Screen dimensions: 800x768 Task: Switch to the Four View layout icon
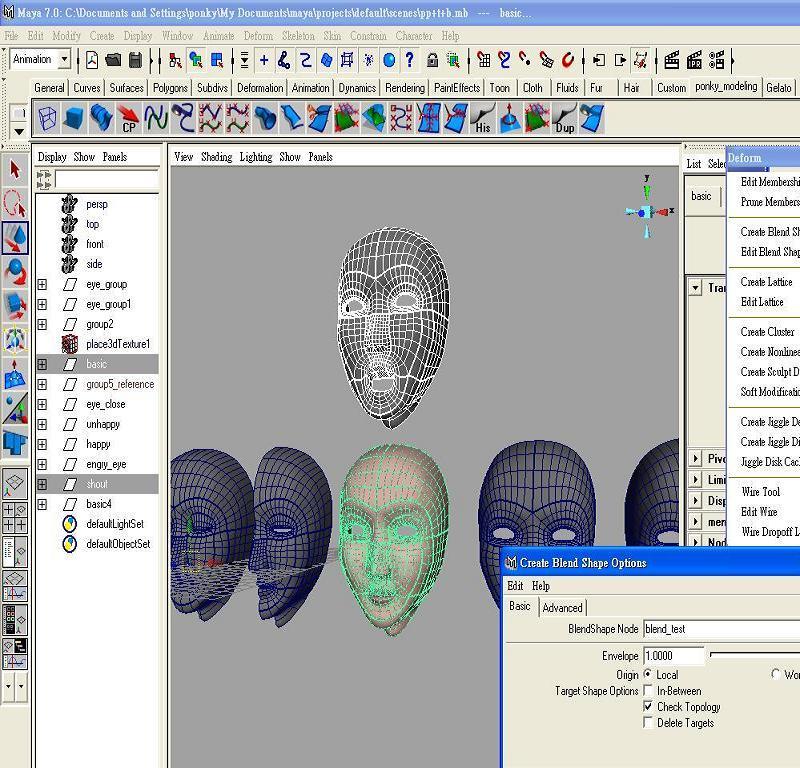click(x=15, y=517)
